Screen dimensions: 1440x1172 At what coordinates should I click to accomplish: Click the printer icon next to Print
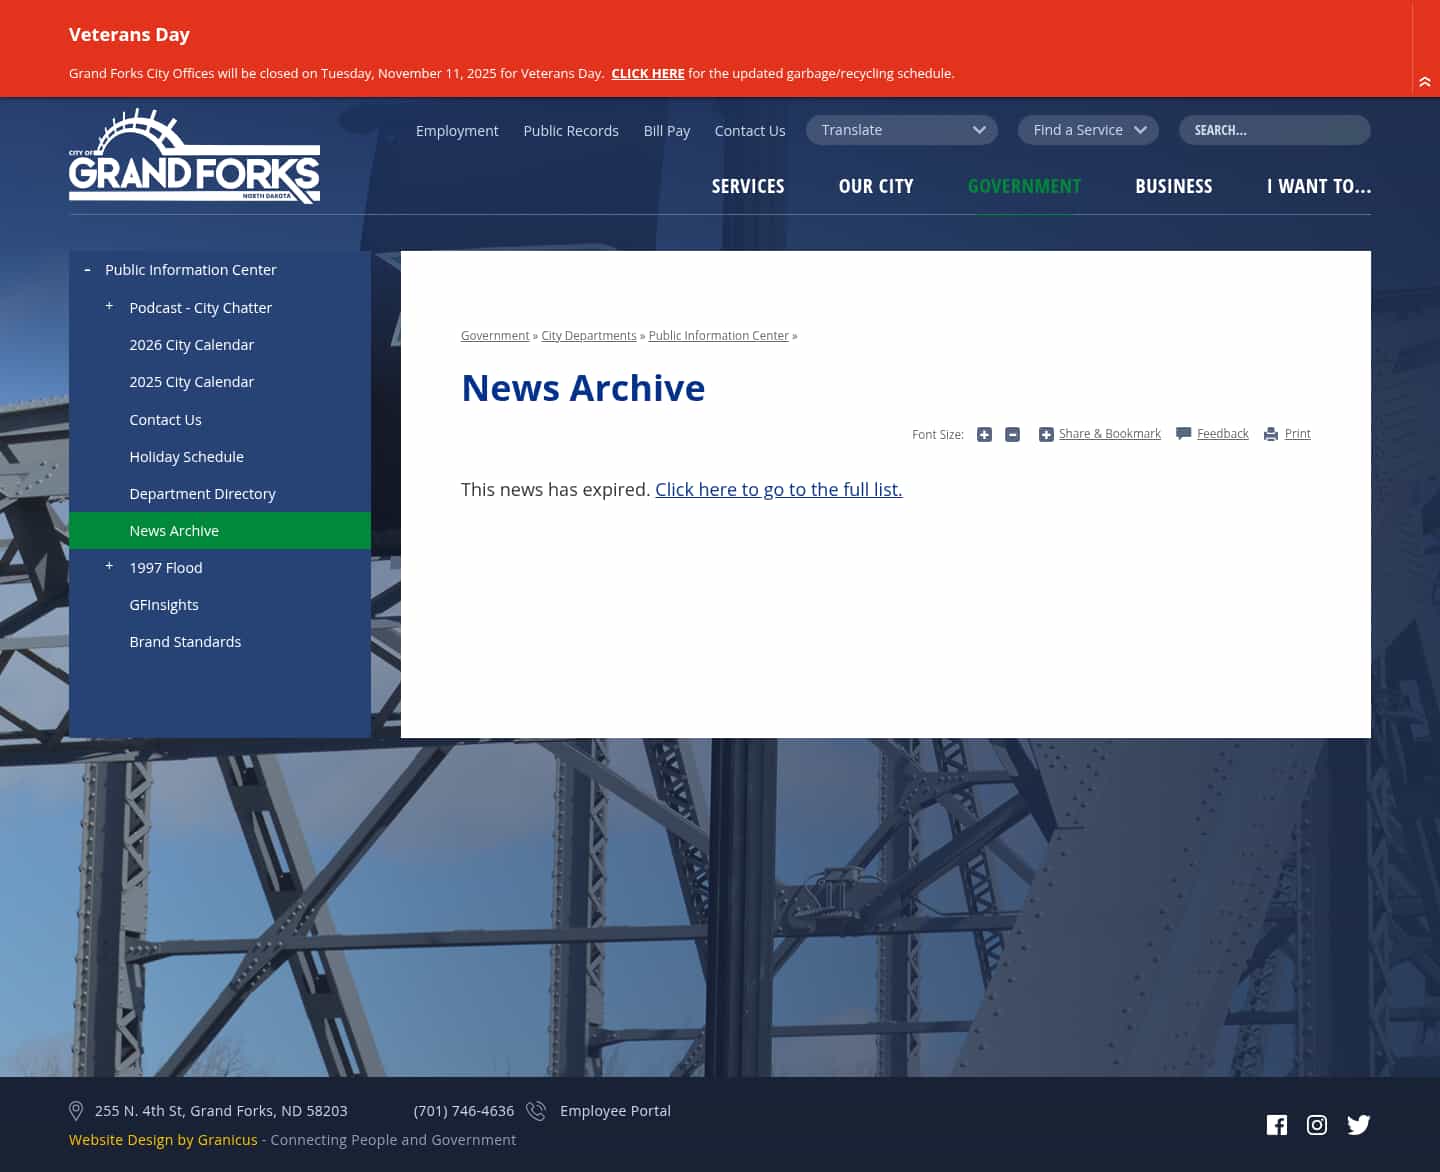(x=1270, y=434)
